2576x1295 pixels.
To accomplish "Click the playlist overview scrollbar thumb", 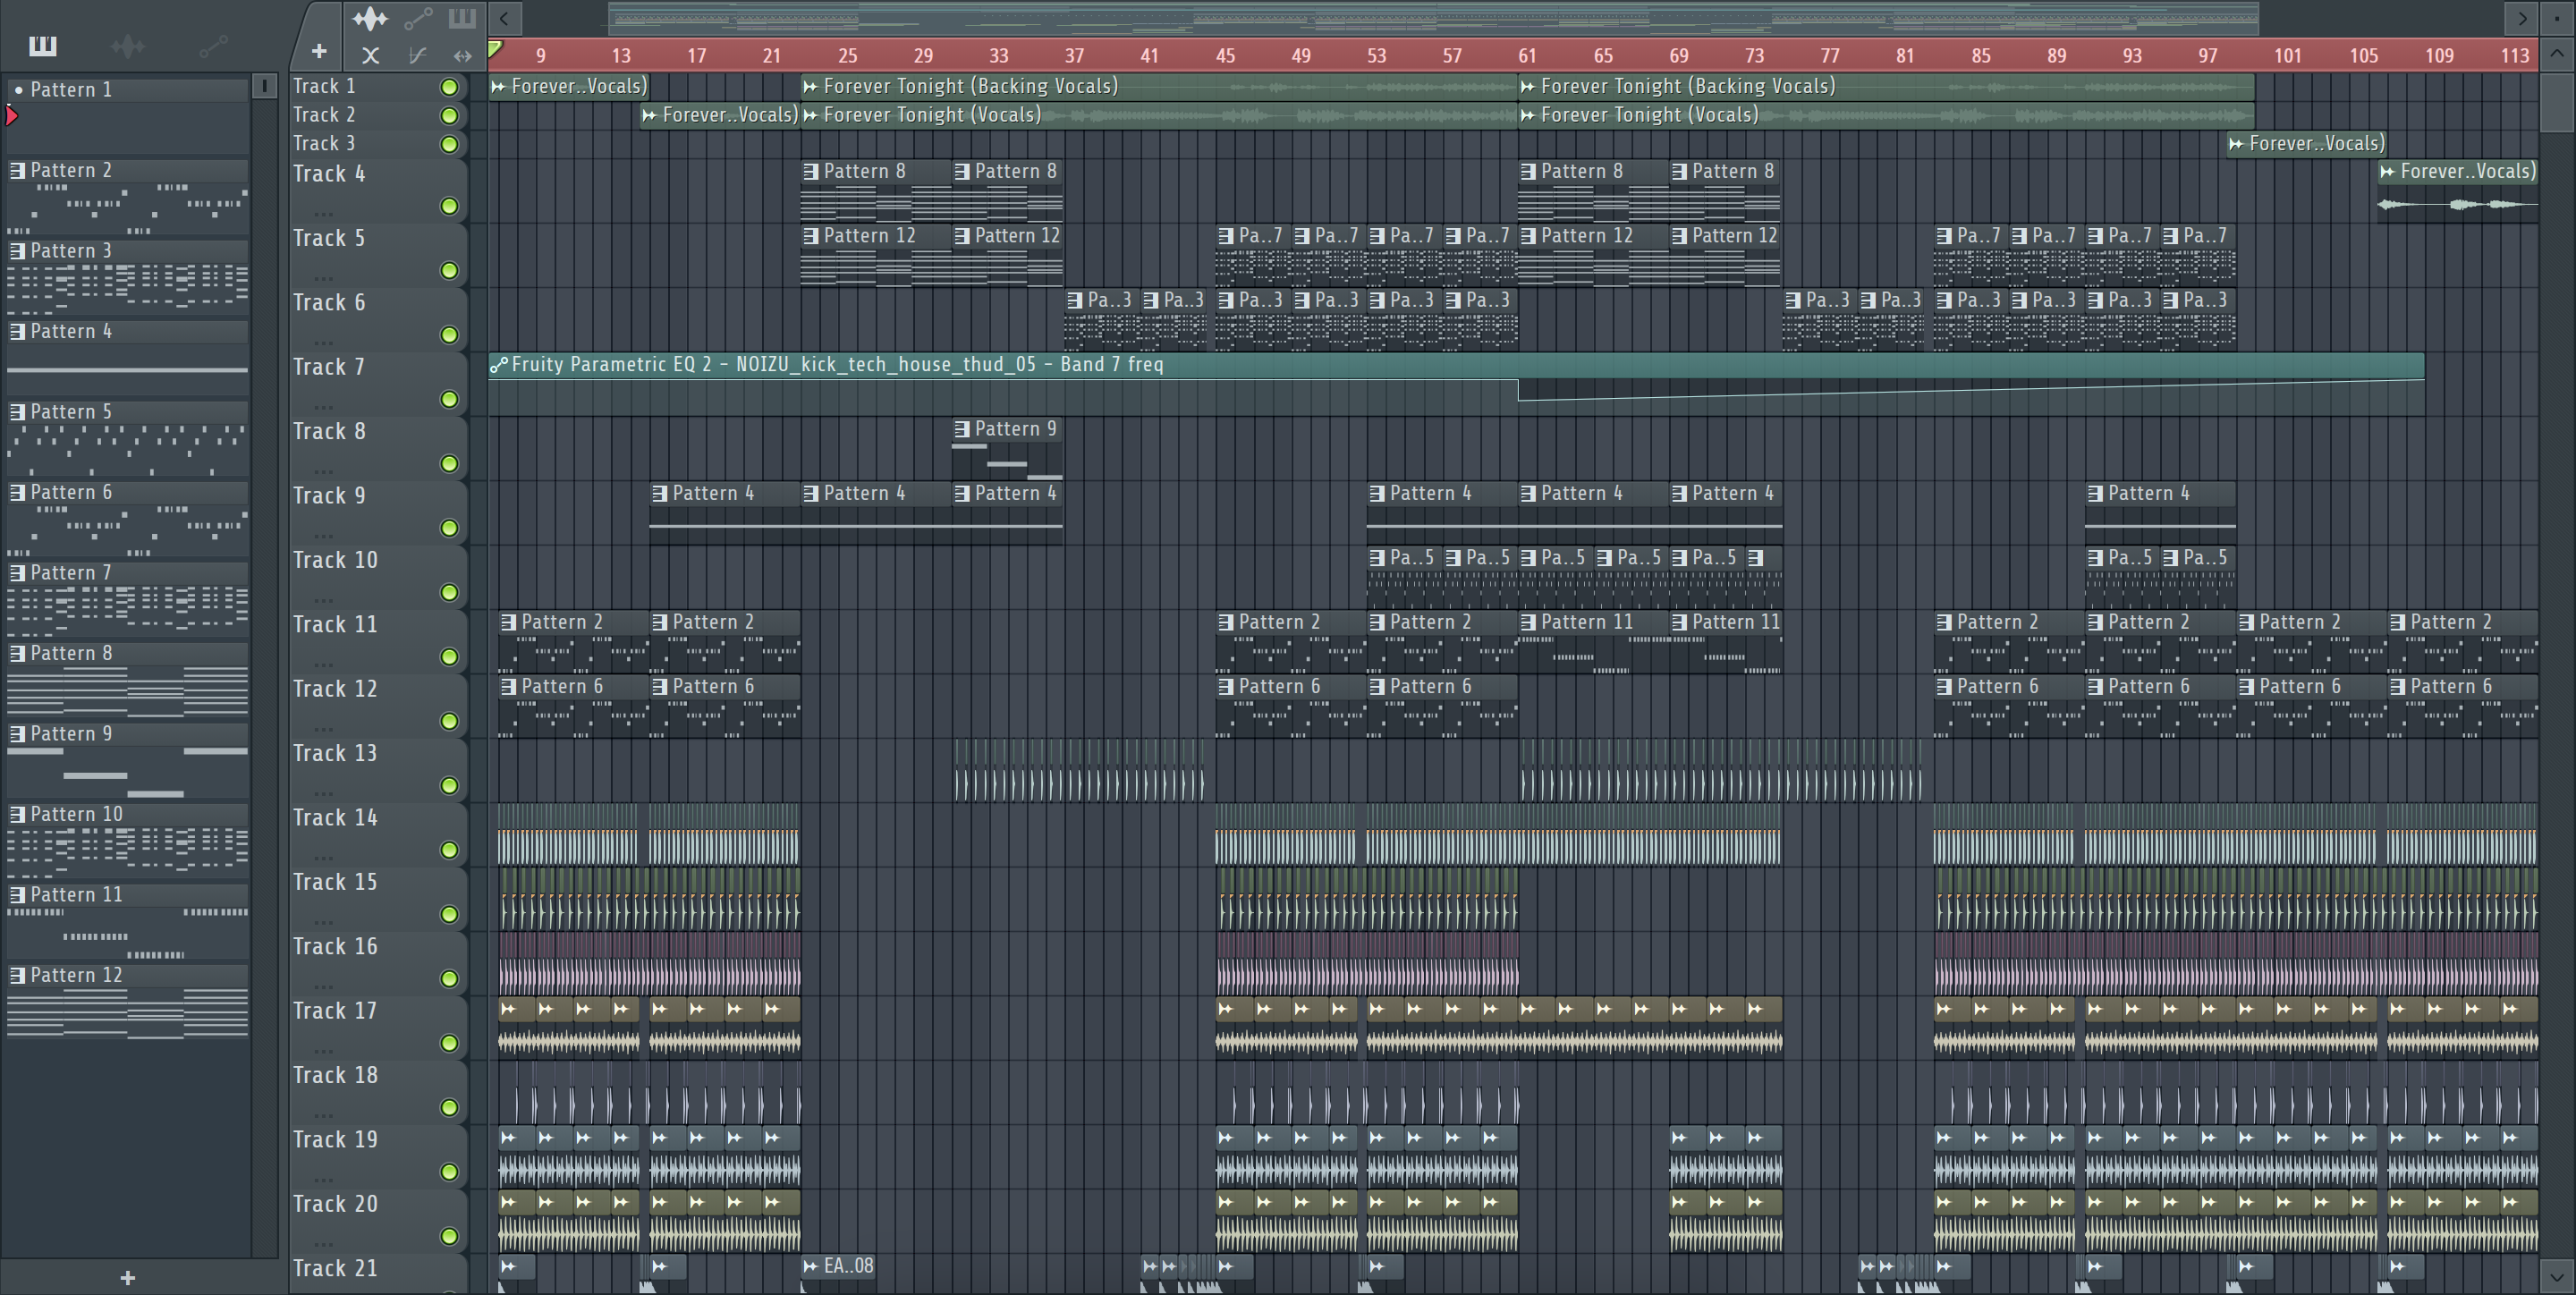I will click(x=1433, y=18).
